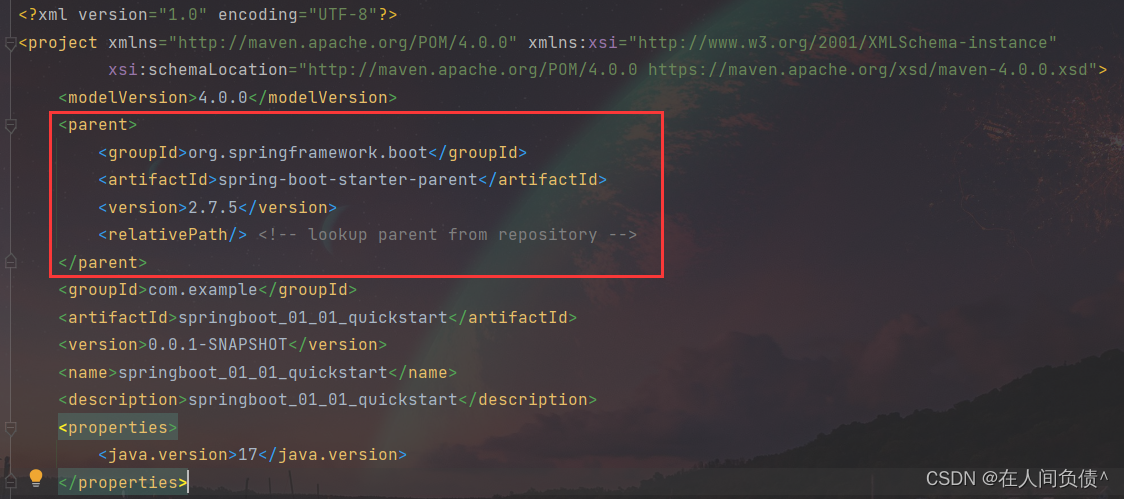Click the 0.0.1-SNAPSHOT version value
Image resolution: width=1124 pixels, height=499 pixels.
click(217, 344)
